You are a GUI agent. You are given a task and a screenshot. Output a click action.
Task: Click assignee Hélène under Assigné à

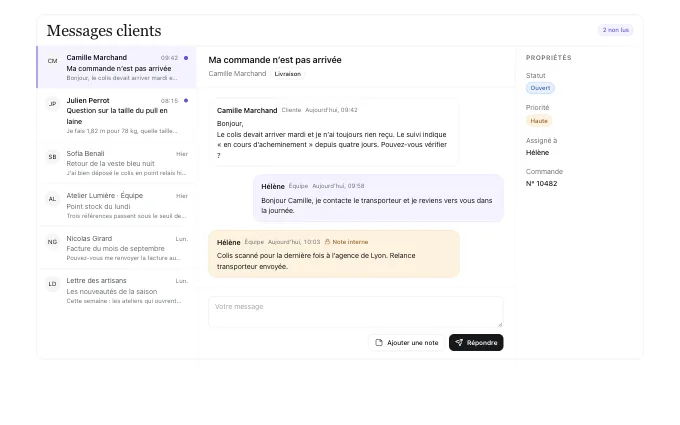[x=537, y=153]
